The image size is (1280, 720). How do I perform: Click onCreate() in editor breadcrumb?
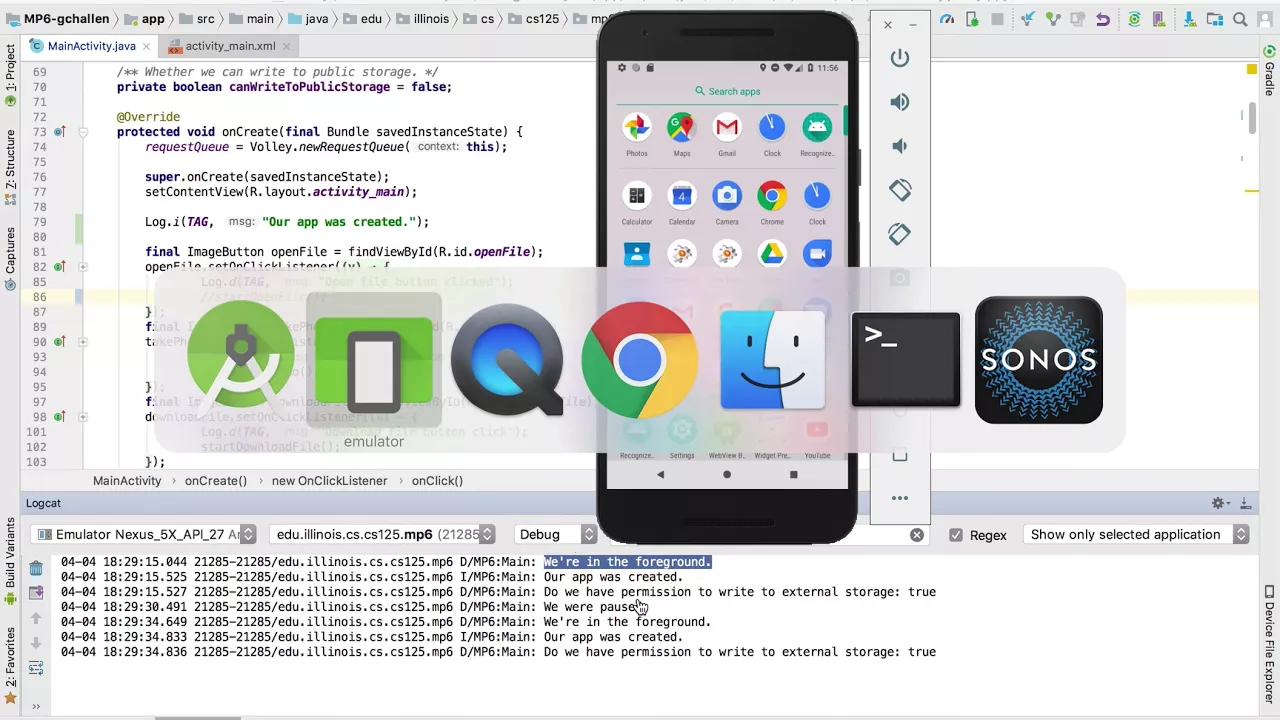pos(215,480)
